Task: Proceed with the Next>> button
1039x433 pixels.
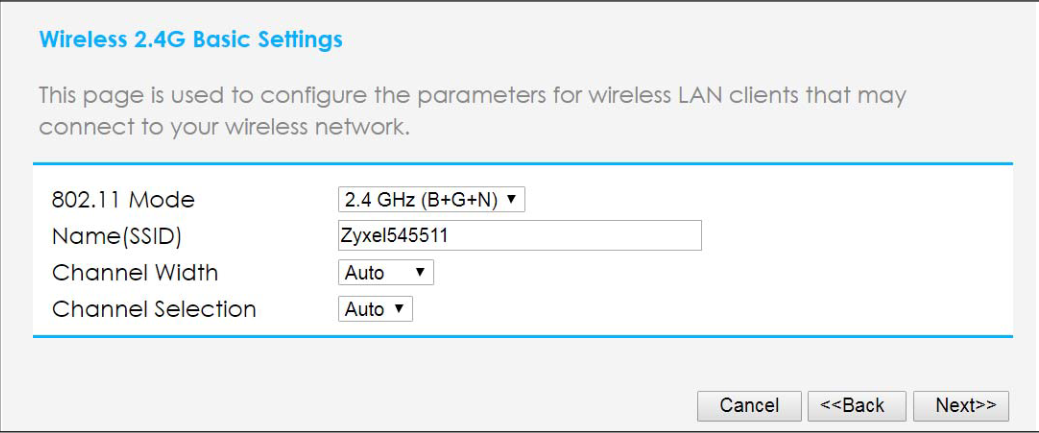Action: pos(960,405)
